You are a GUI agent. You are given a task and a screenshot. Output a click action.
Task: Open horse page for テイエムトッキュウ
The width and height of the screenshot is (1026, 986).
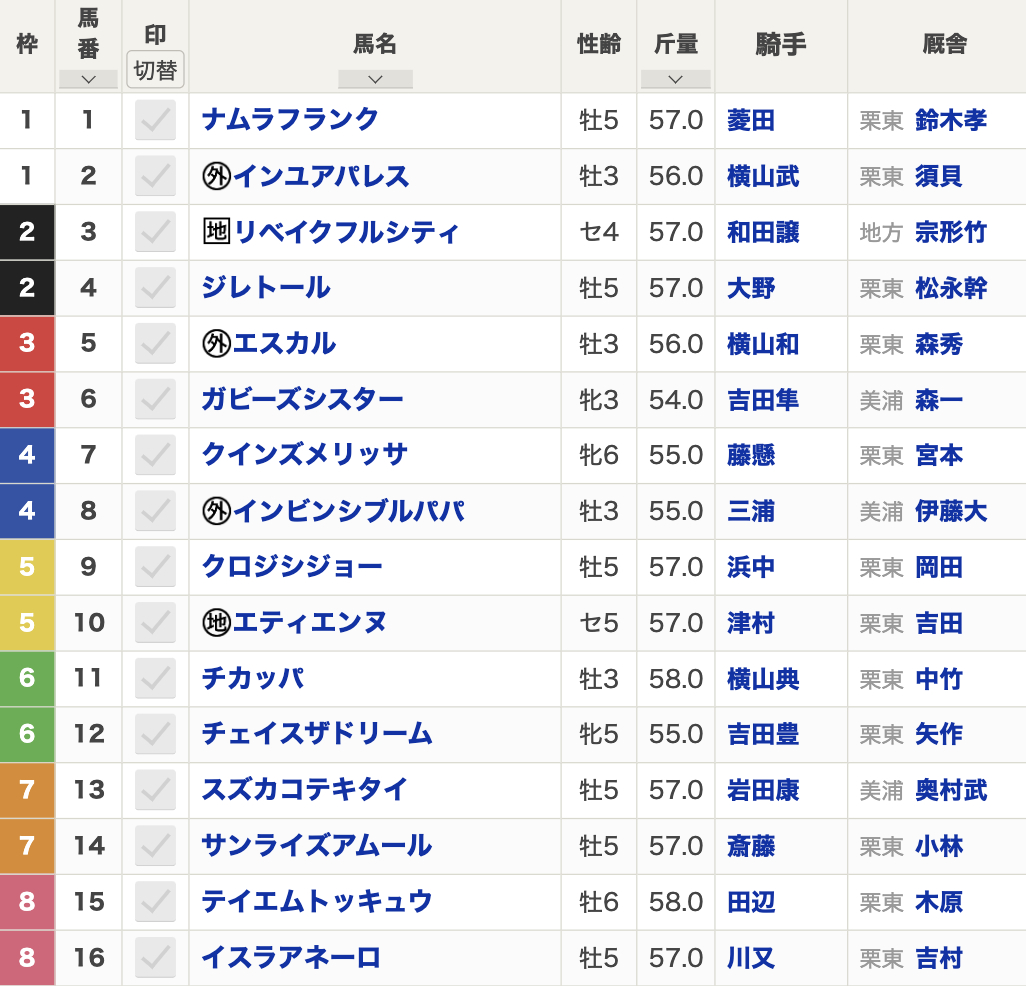click(317, 902)
